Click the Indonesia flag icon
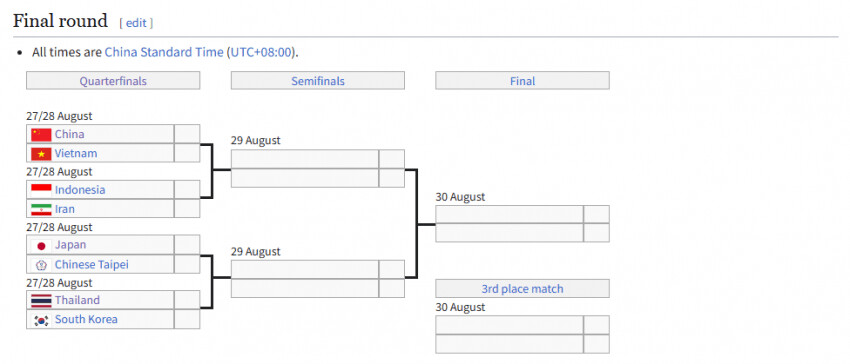850x364 pixels. point(41,190)
